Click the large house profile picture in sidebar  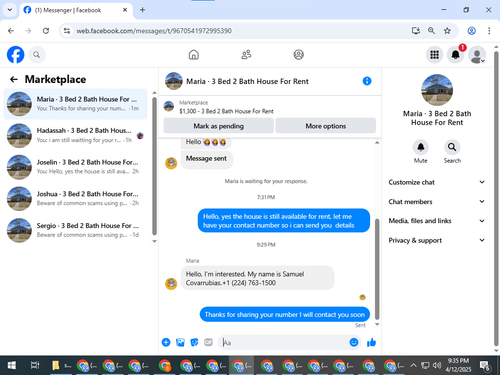(437, 90)
